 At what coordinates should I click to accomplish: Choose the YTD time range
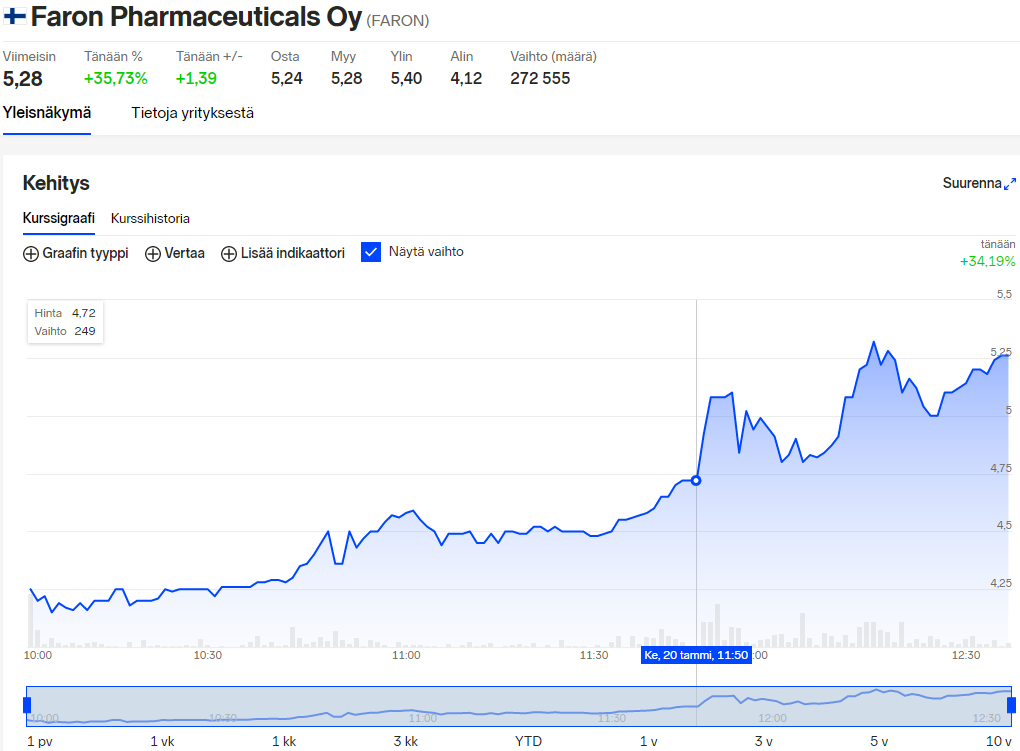527,741
